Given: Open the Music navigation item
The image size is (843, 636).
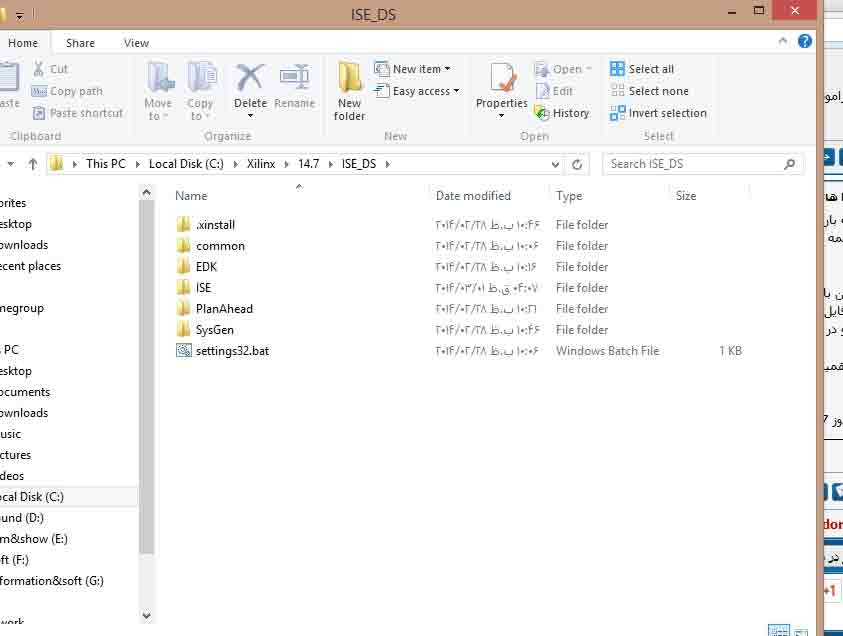Looking at the screenshot, I should click(11, 434).
